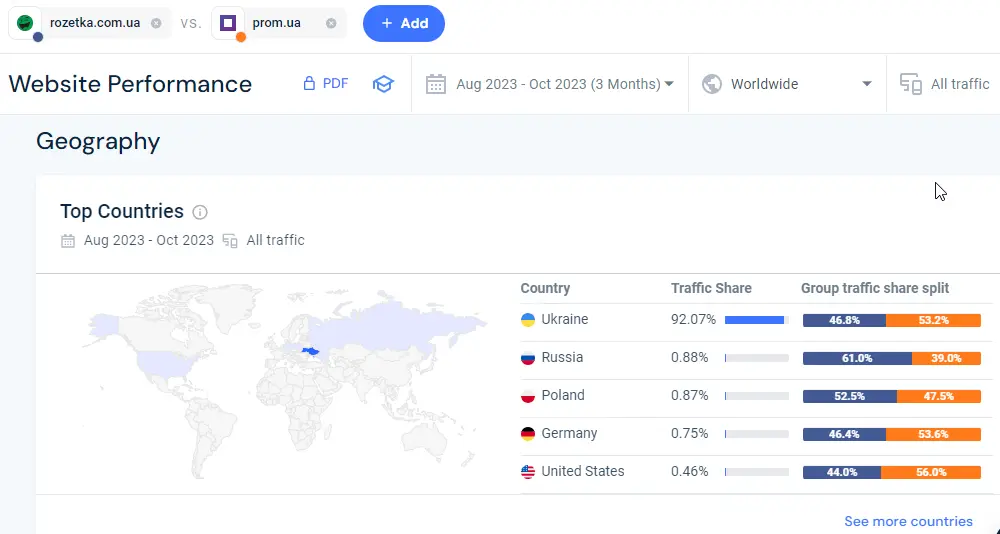Image resolution: width=1000 pixels, height=534 pixels.
Task: Click Germany's 0.75% traffic share value
Action: point(689,433)
